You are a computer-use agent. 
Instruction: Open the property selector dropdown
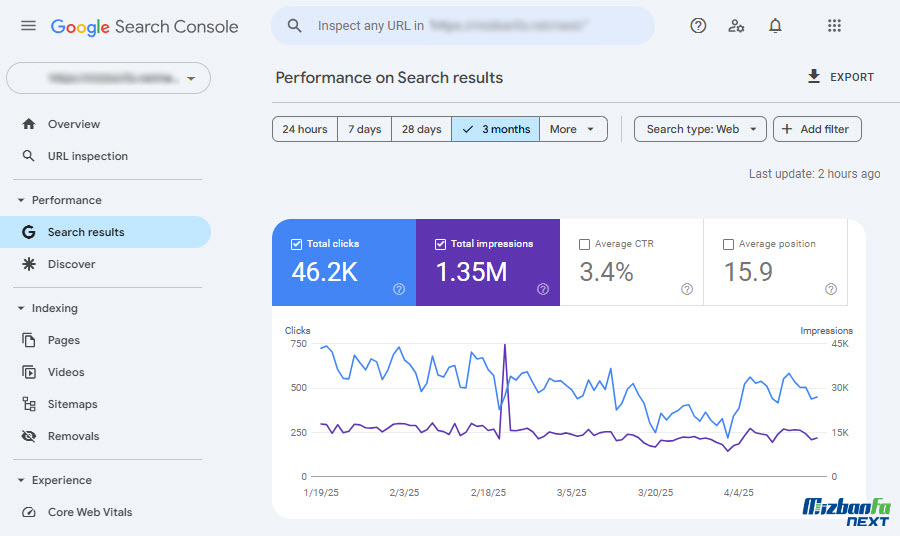click(108, 78)
